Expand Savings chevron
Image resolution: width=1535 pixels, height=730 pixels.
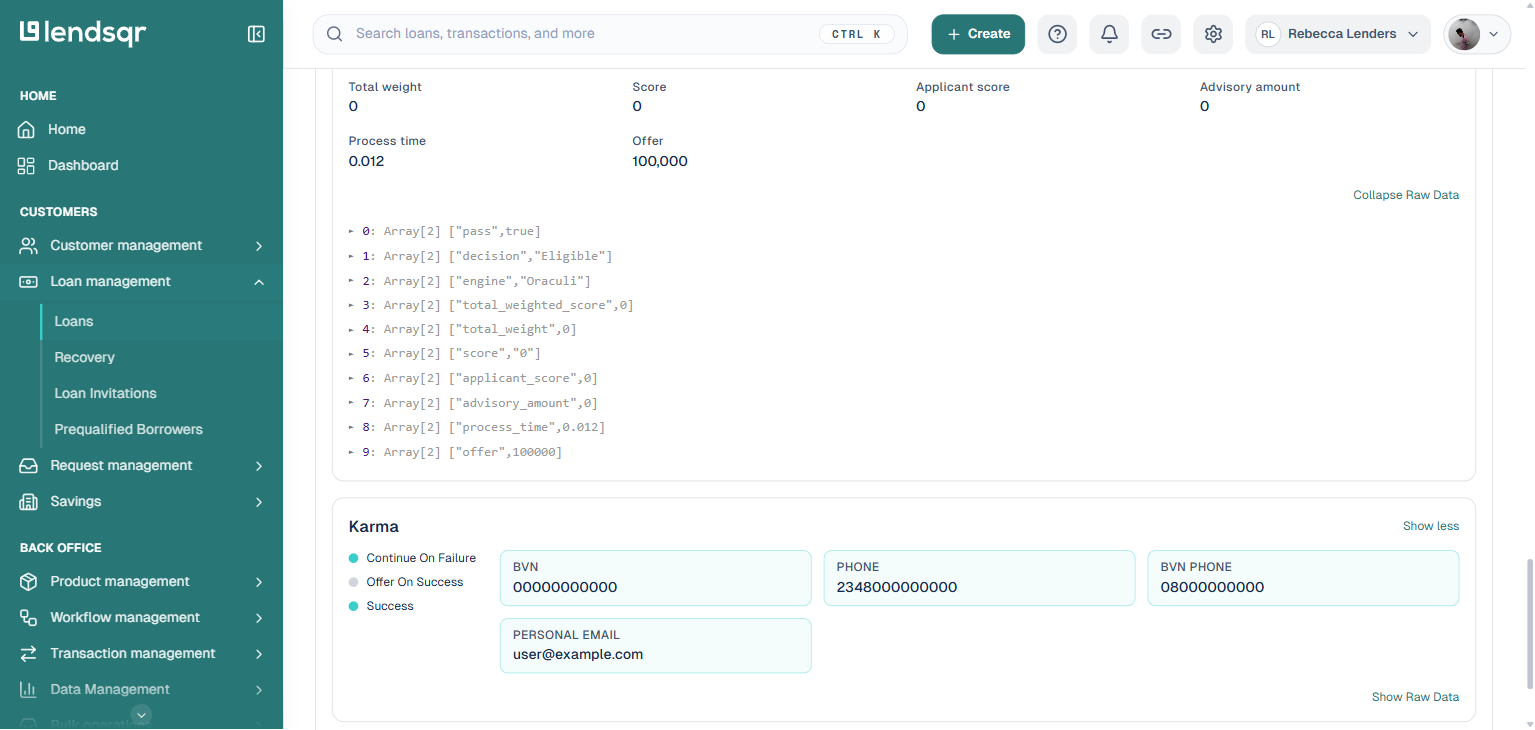[x=259, y=501]
